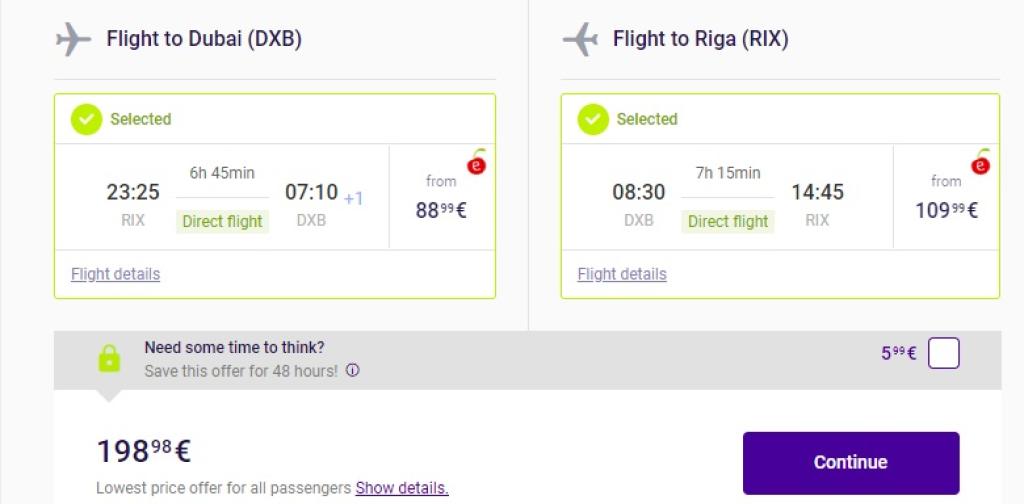The width and height of the screenshot is (1024, 504).
Task: Expand Show details for the lowest price offer
Action: (x=402, y=488)
